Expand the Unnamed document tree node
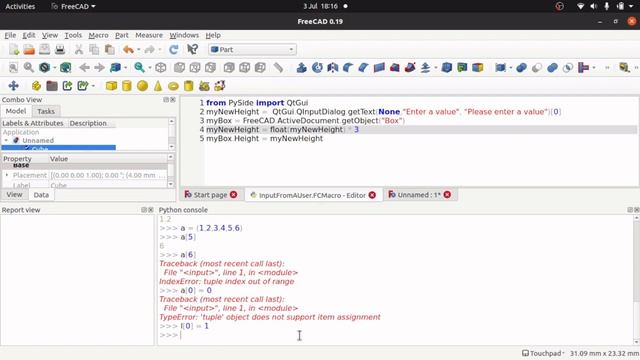 pos(6,140)
